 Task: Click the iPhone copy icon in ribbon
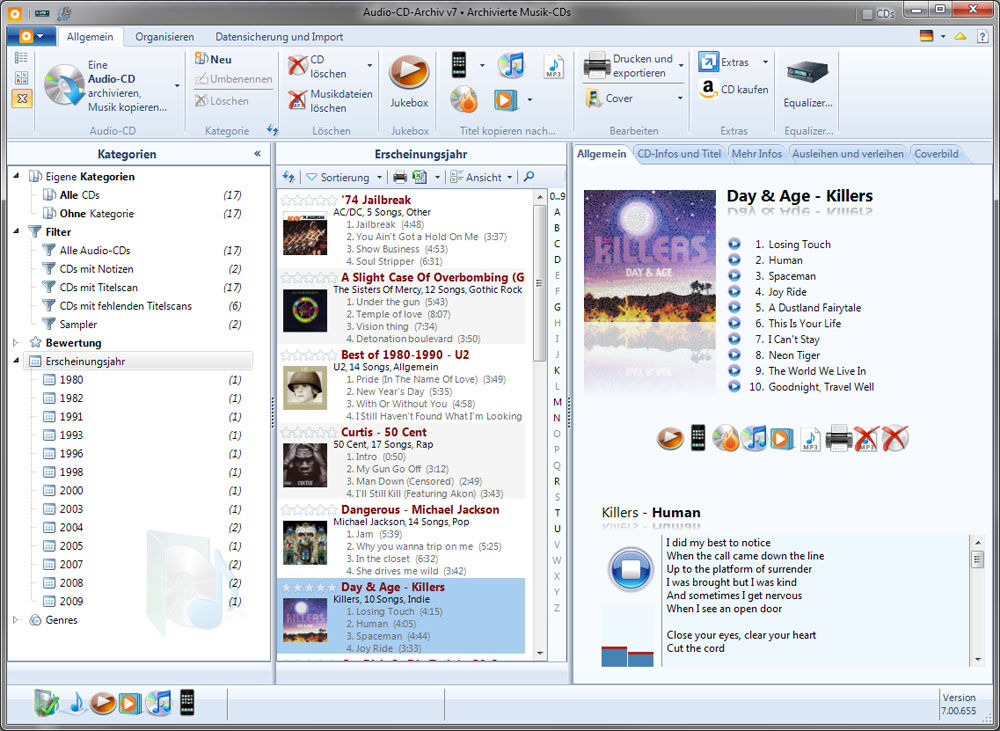coord(460,65)
